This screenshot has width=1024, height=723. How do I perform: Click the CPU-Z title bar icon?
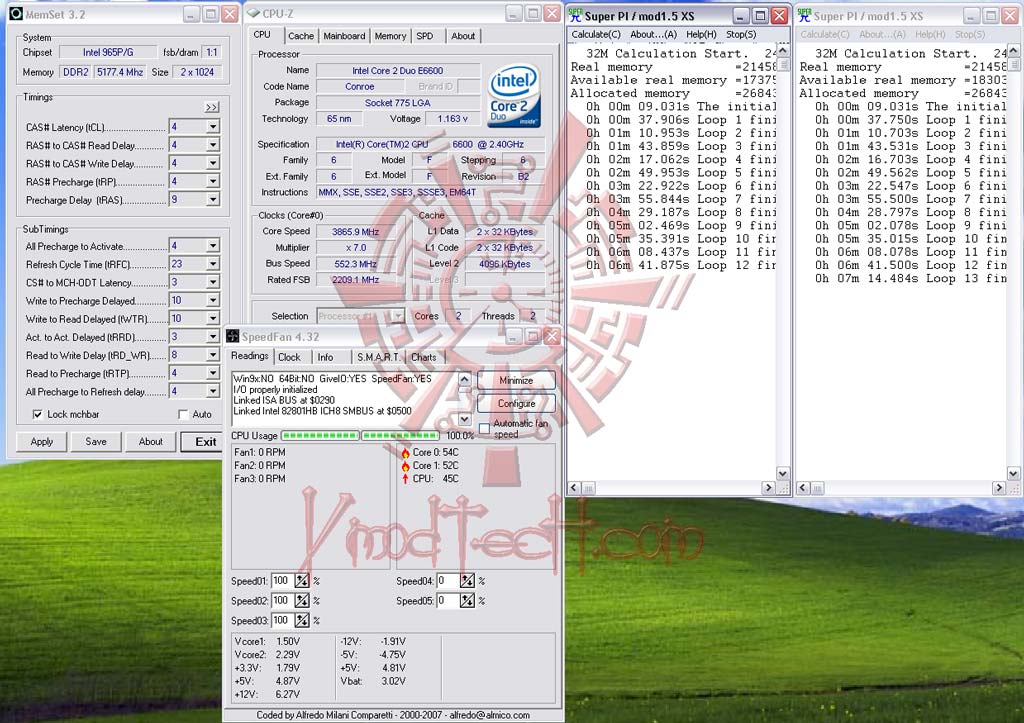(253, 14)
